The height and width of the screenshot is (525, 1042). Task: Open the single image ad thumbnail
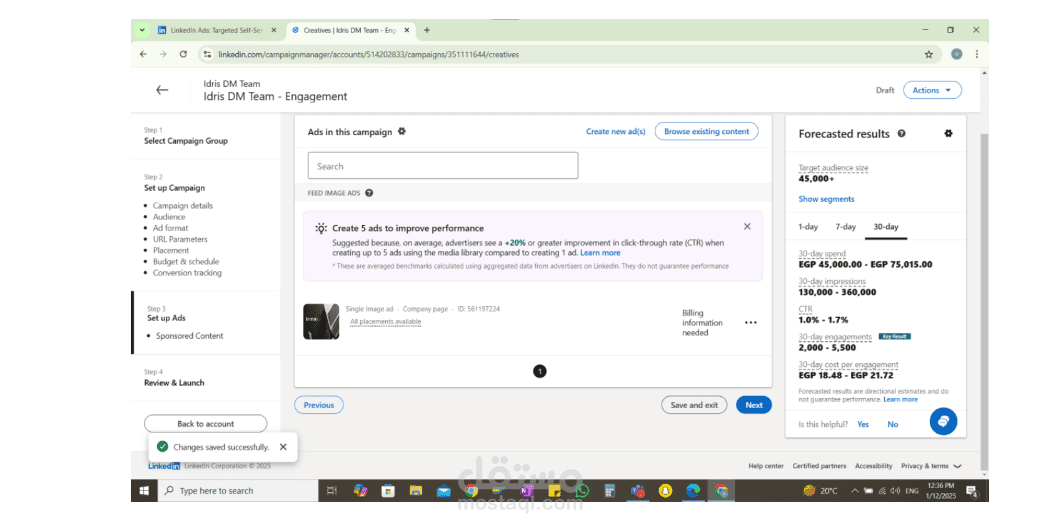coord(321,322)
